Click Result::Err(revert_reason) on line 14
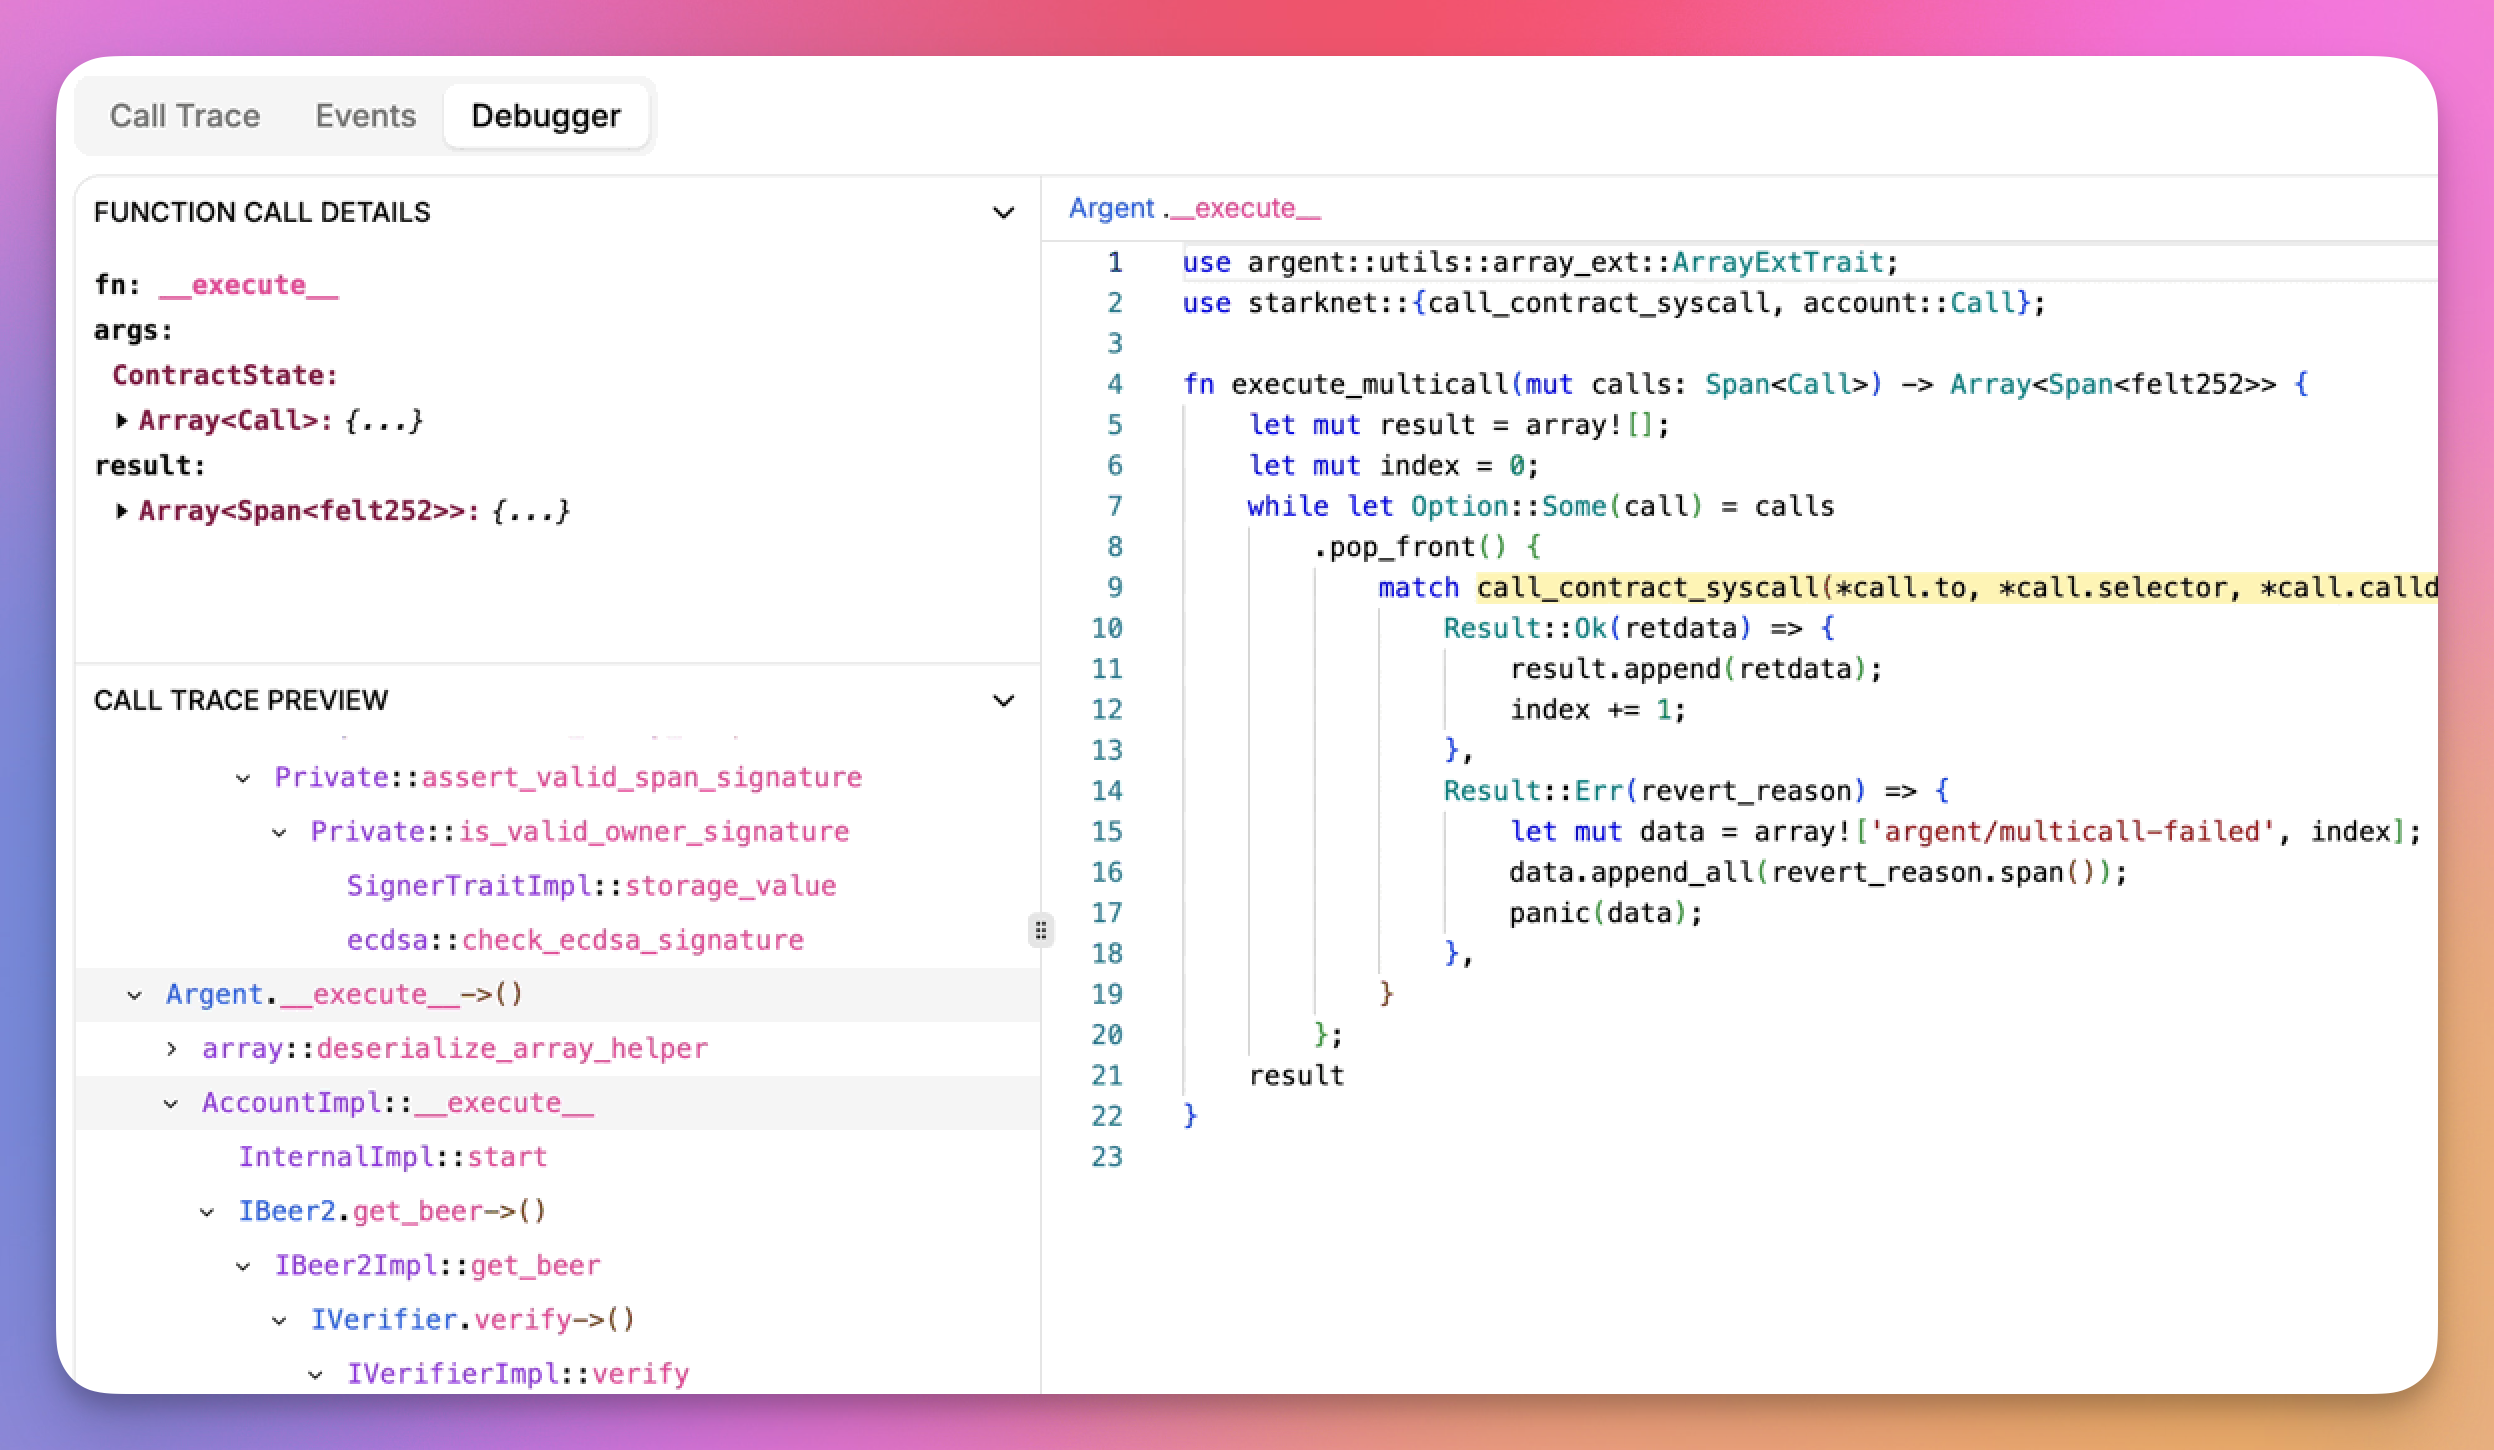 (1655, 790)
